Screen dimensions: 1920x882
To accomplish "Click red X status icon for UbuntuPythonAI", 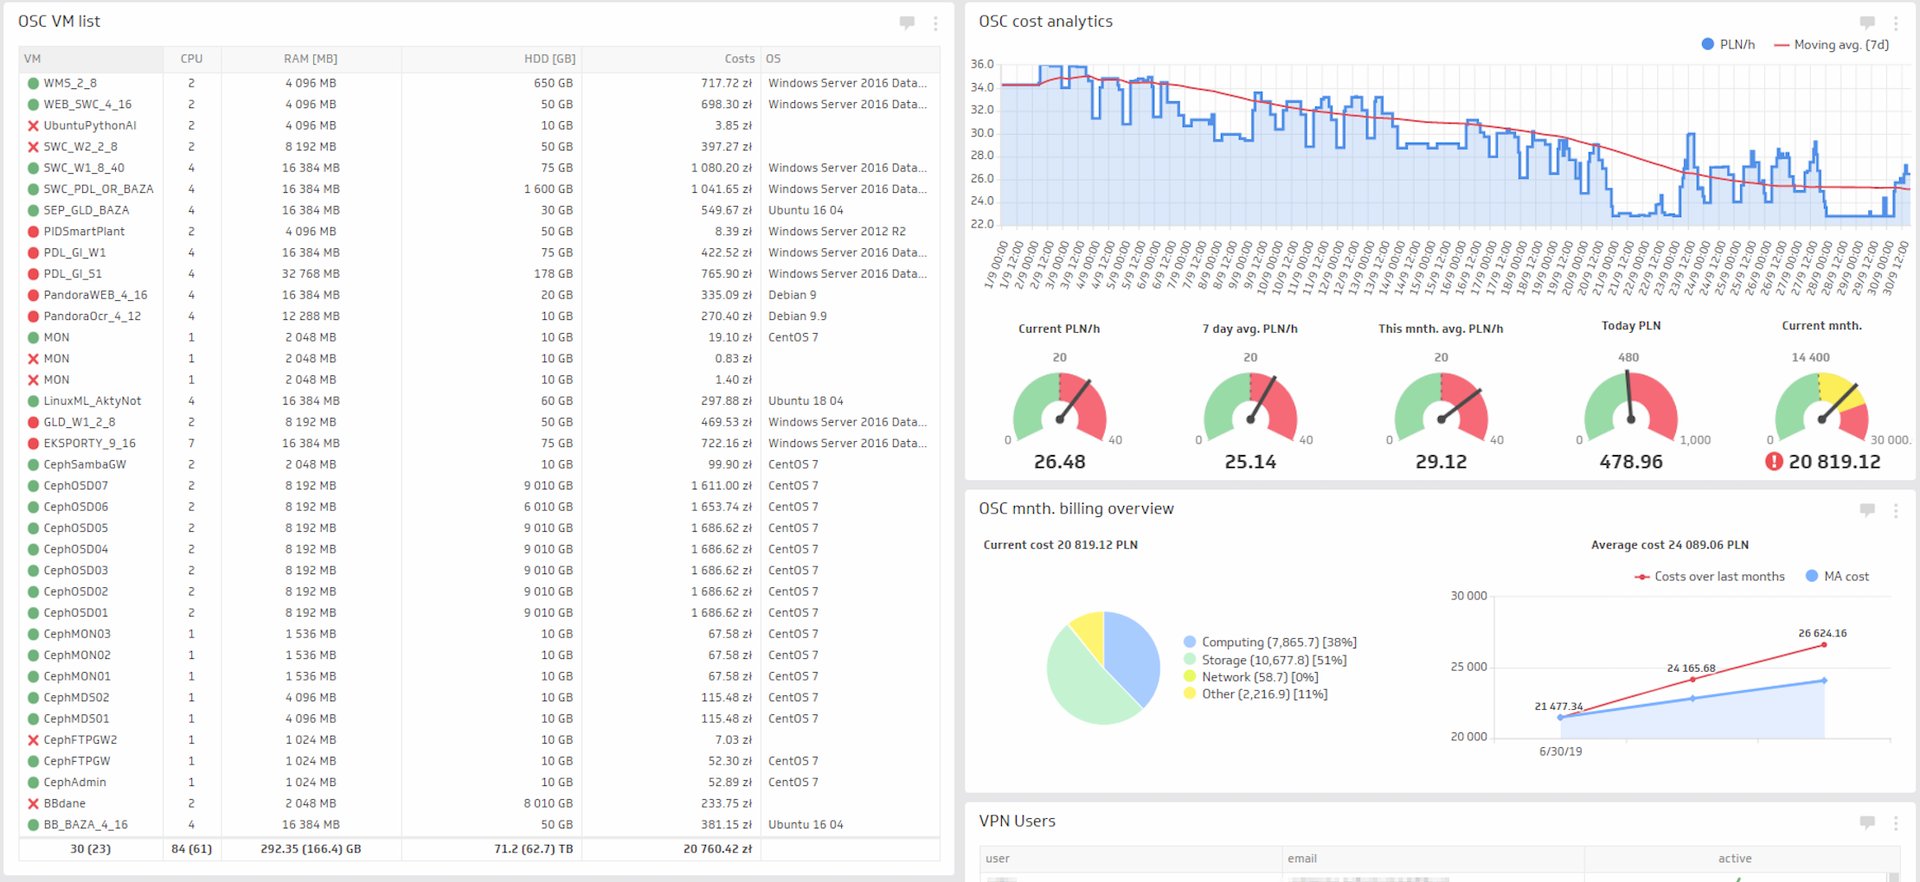I will (33, 126).
